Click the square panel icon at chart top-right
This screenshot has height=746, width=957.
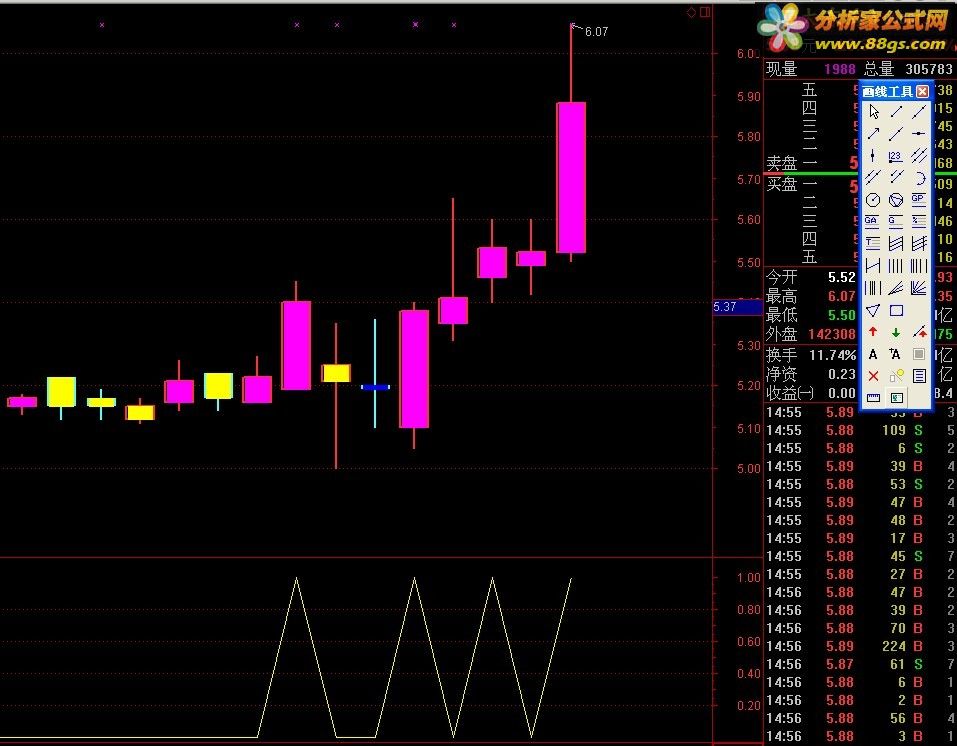pyautogui.click(x=705, y=12)
